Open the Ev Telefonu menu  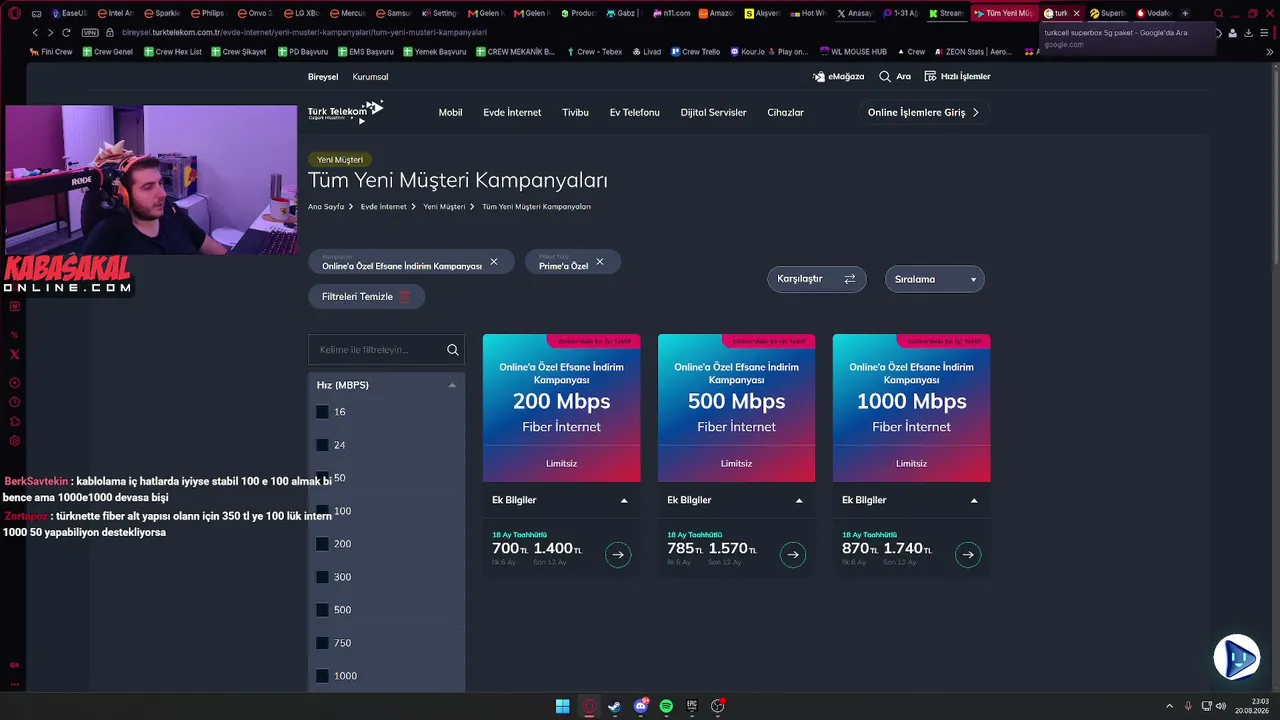(635, 112)
